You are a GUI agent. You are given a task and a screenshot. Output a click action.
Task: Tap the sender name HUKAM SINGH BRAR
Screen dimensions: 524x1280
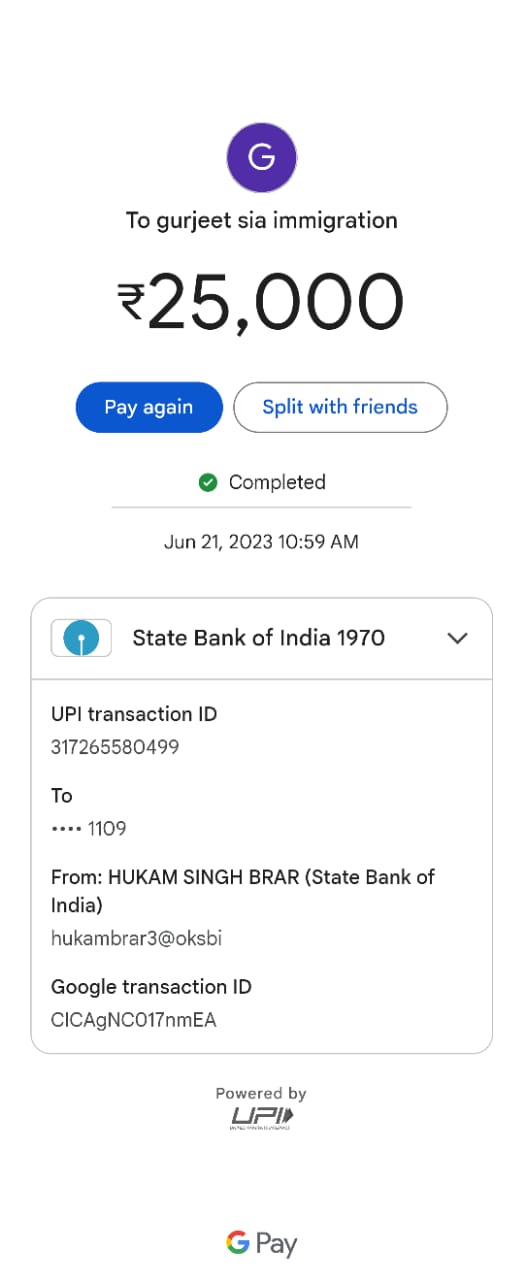pos(203,877)
